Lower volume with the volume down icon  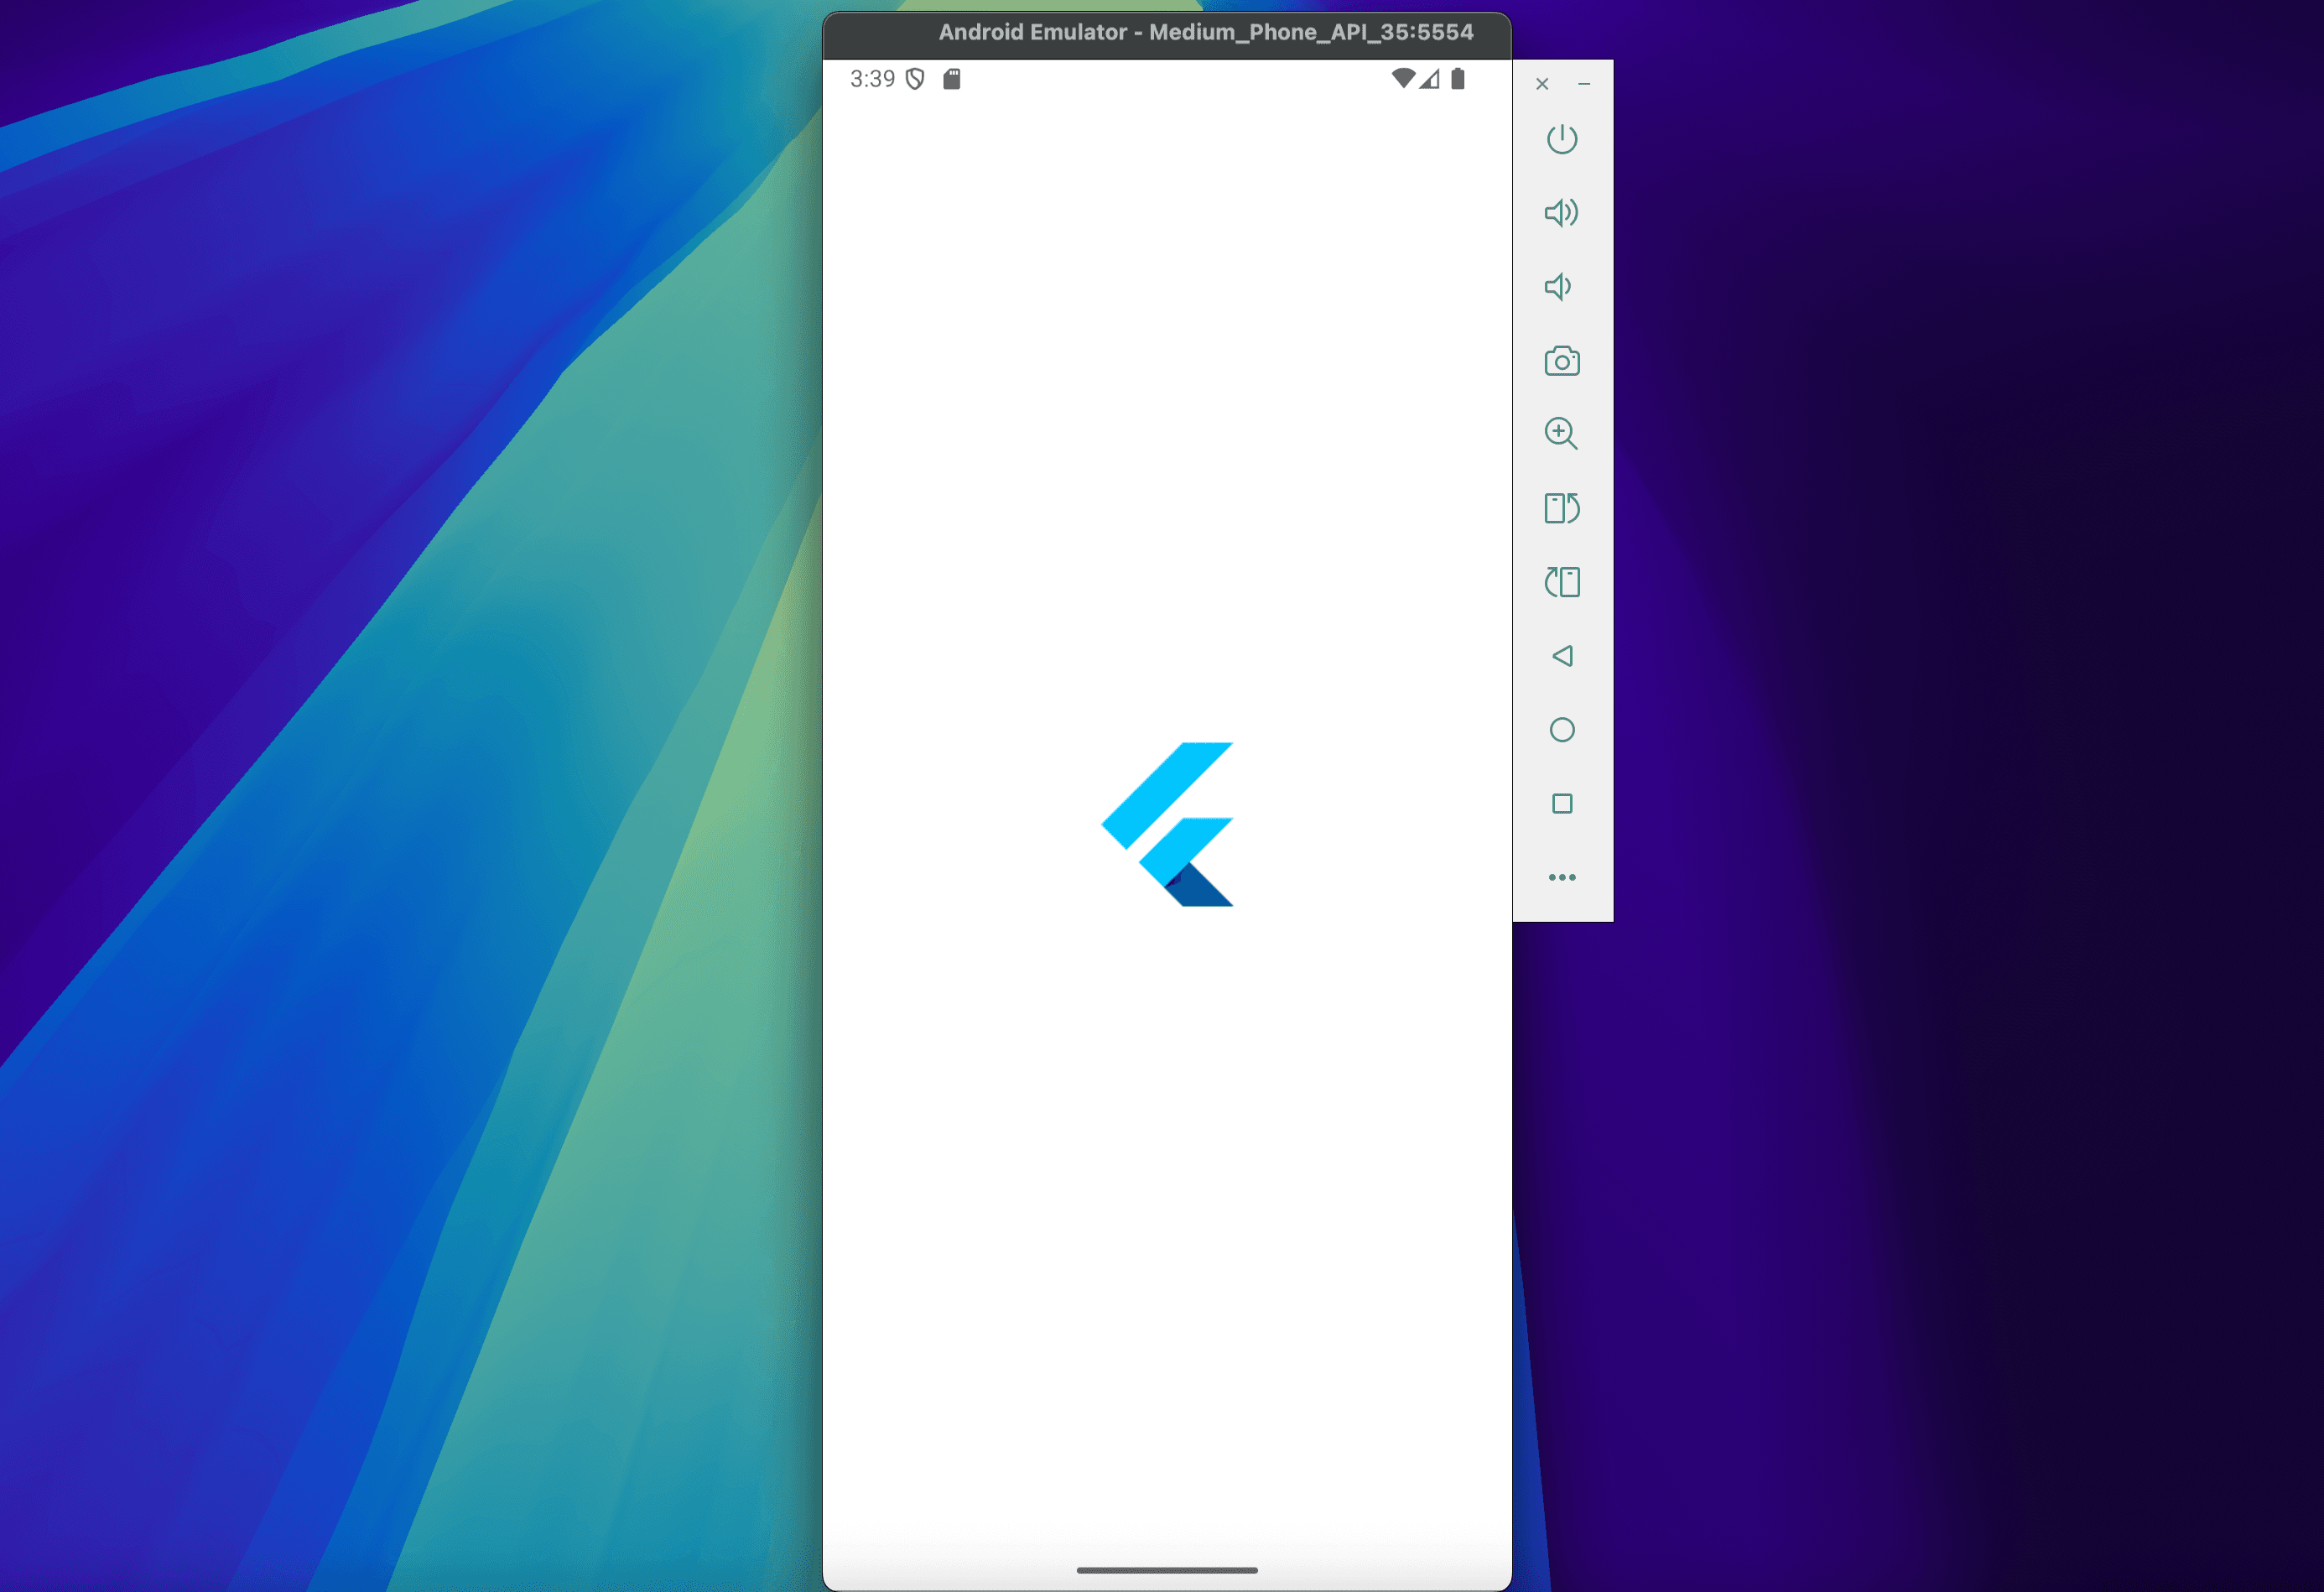[x=1558, y=287]
